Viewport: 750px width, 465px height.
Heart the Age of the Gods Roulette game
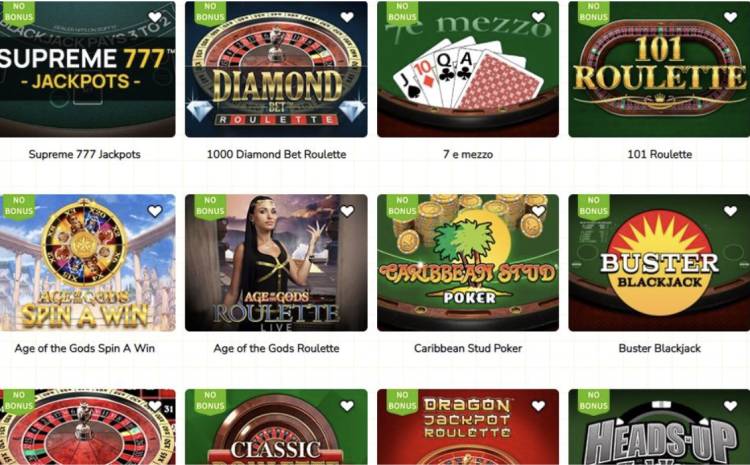(347, 211)
